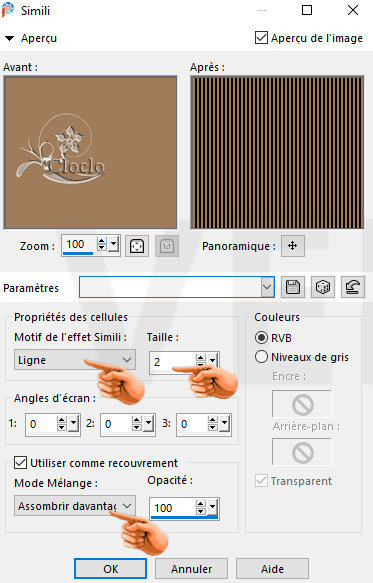Toggle the Aperçu de l'image checkbox
Viewport: 373px width, 583px height.
261,38
